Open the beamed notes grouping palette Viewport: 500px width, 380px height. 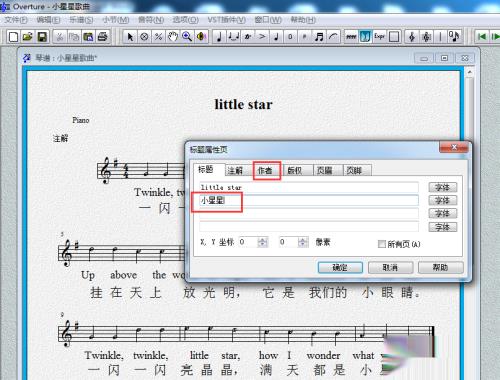pos(319,37)
